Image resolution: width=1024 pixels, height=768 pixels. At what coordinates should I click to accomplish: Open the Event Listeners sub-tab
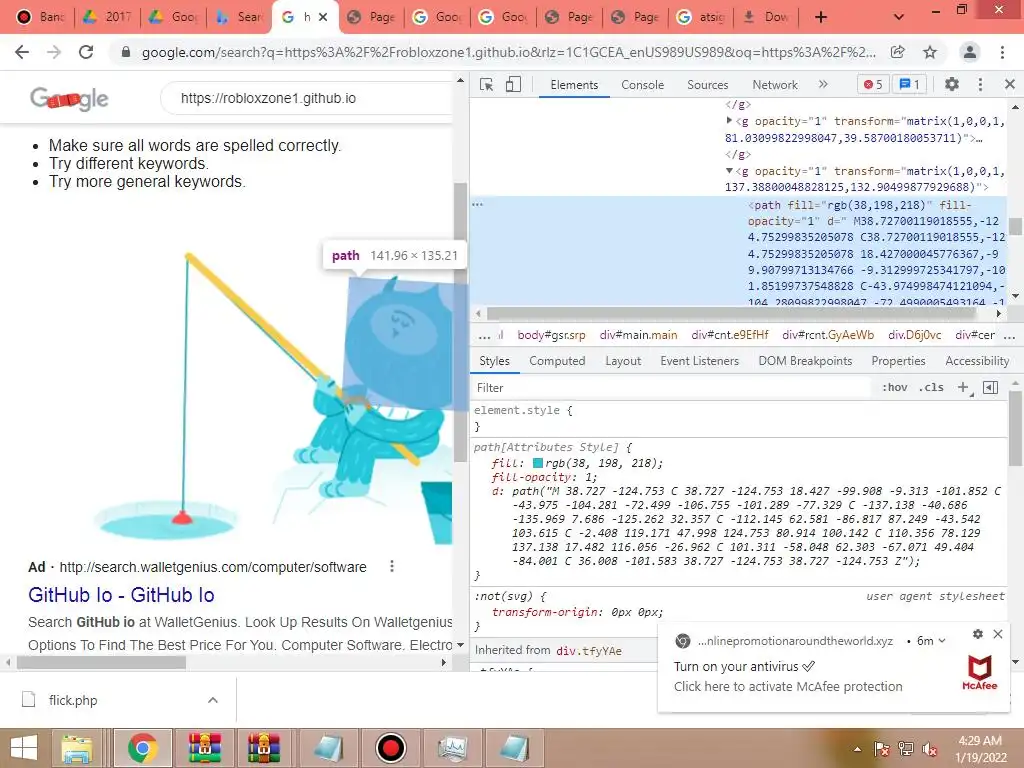point(699,361)
